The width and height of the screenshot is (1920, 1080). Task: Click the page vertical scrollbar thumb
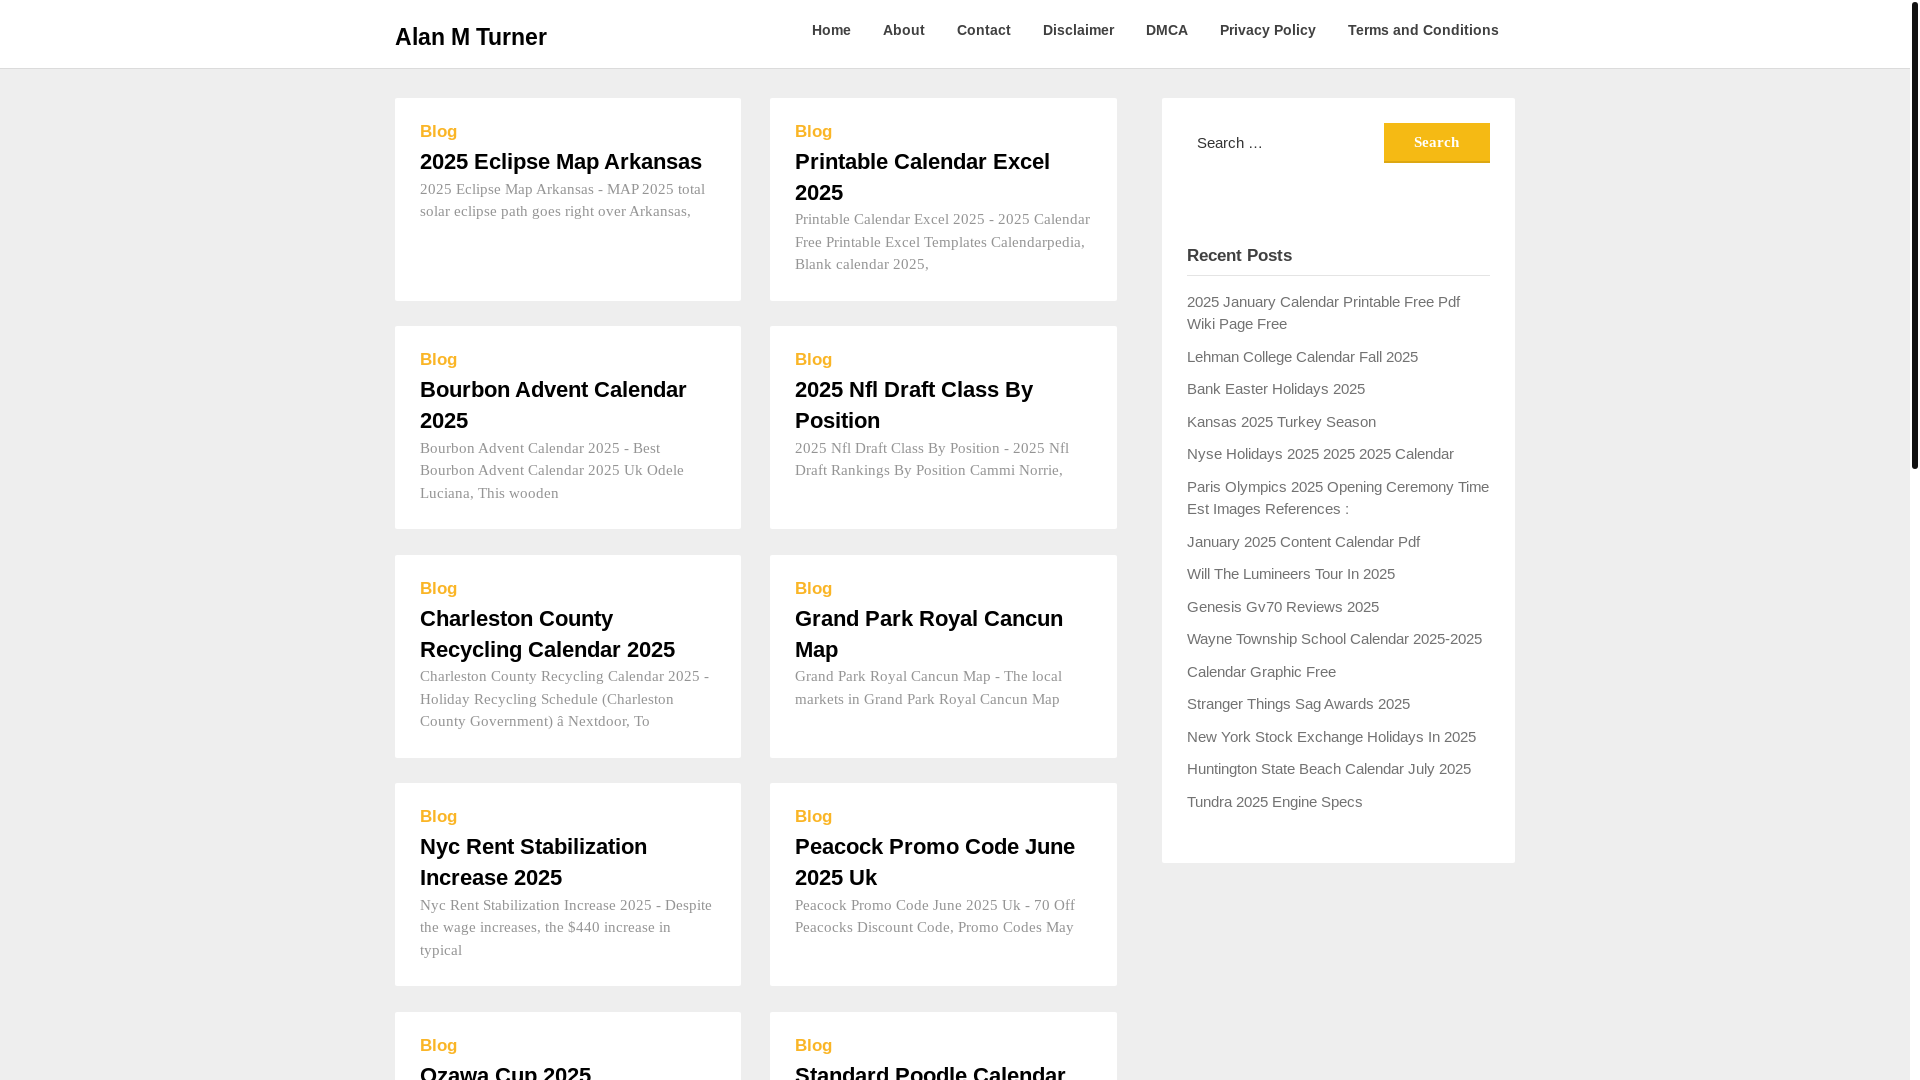pyautogui.click(x=1915, y=235)
